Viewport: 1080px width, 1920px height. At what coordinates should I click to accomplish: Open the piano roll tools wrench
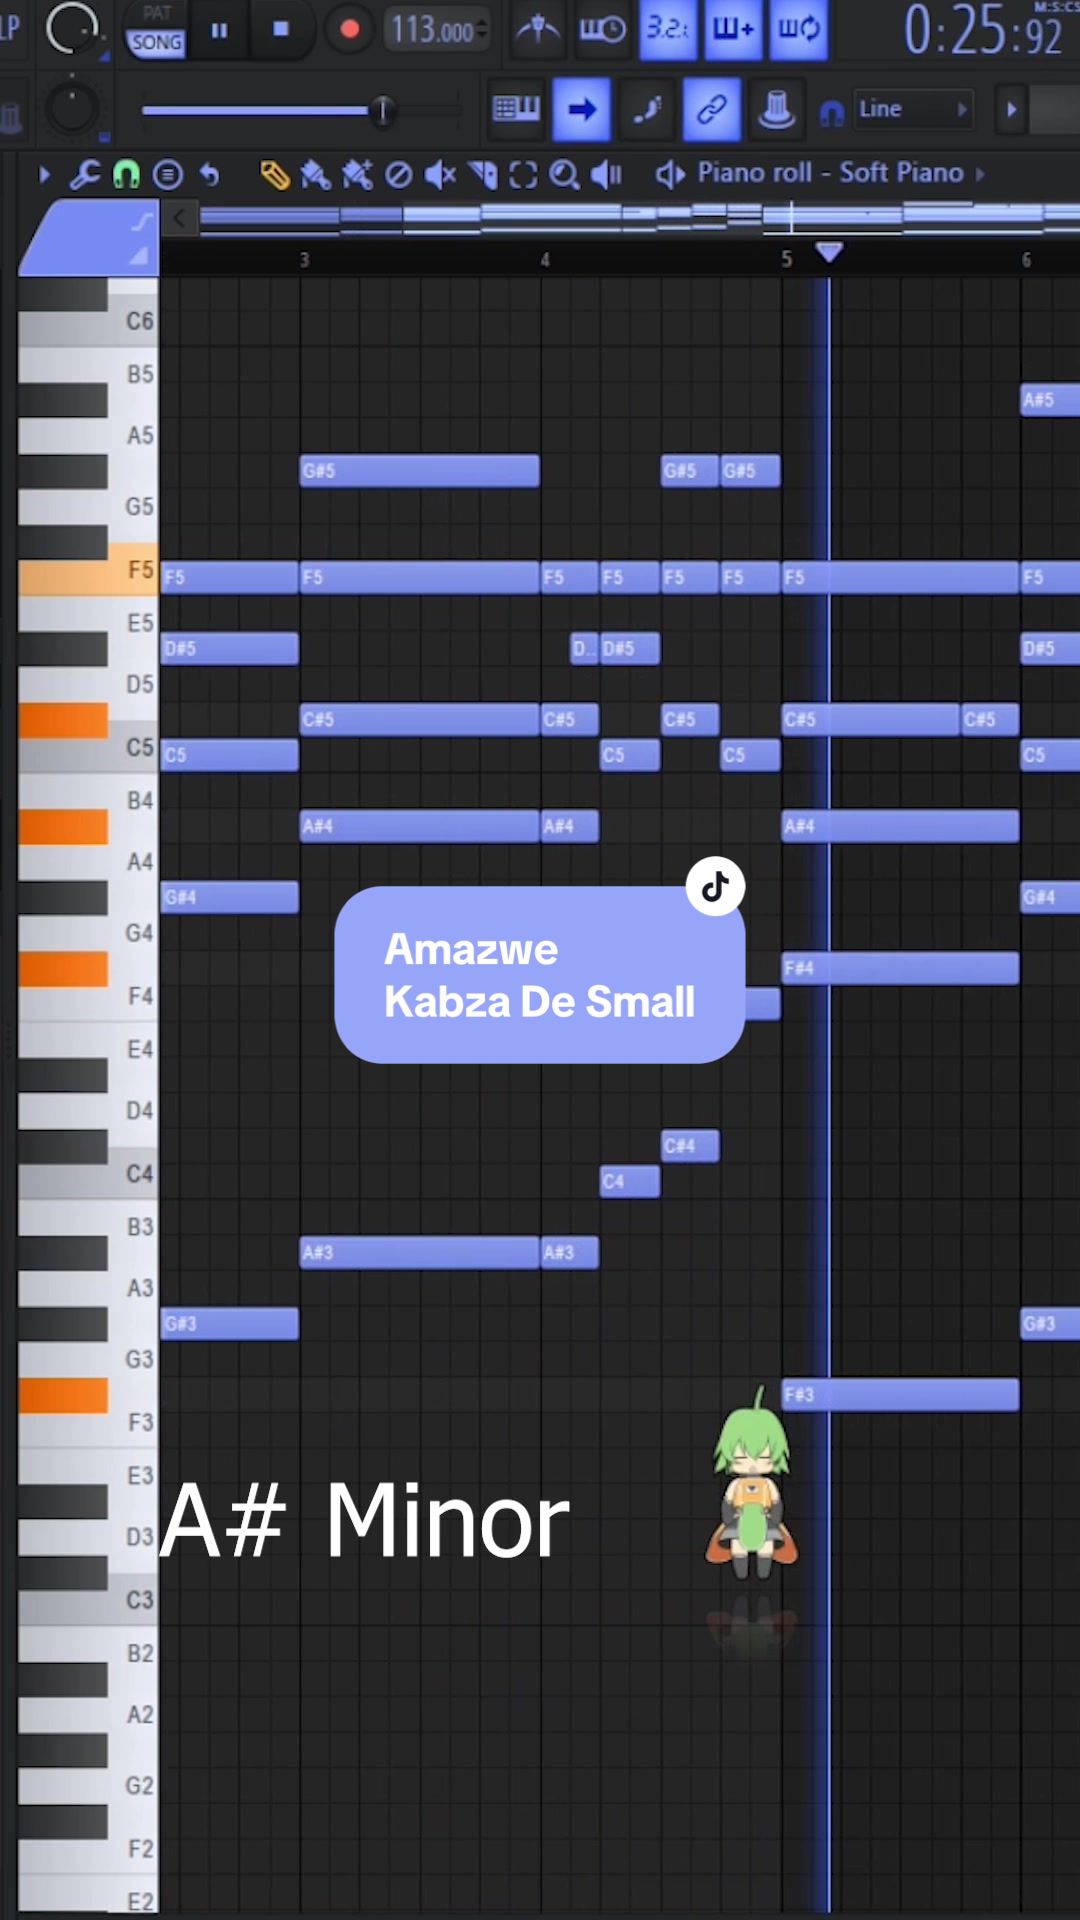point(85,175)
